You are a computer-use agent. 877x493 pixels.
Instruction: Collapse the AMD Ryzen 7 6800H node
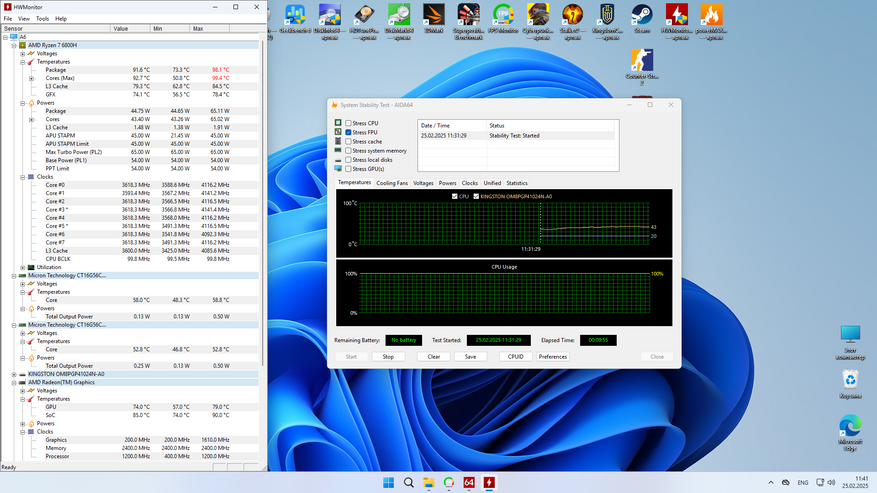point(14,45)
